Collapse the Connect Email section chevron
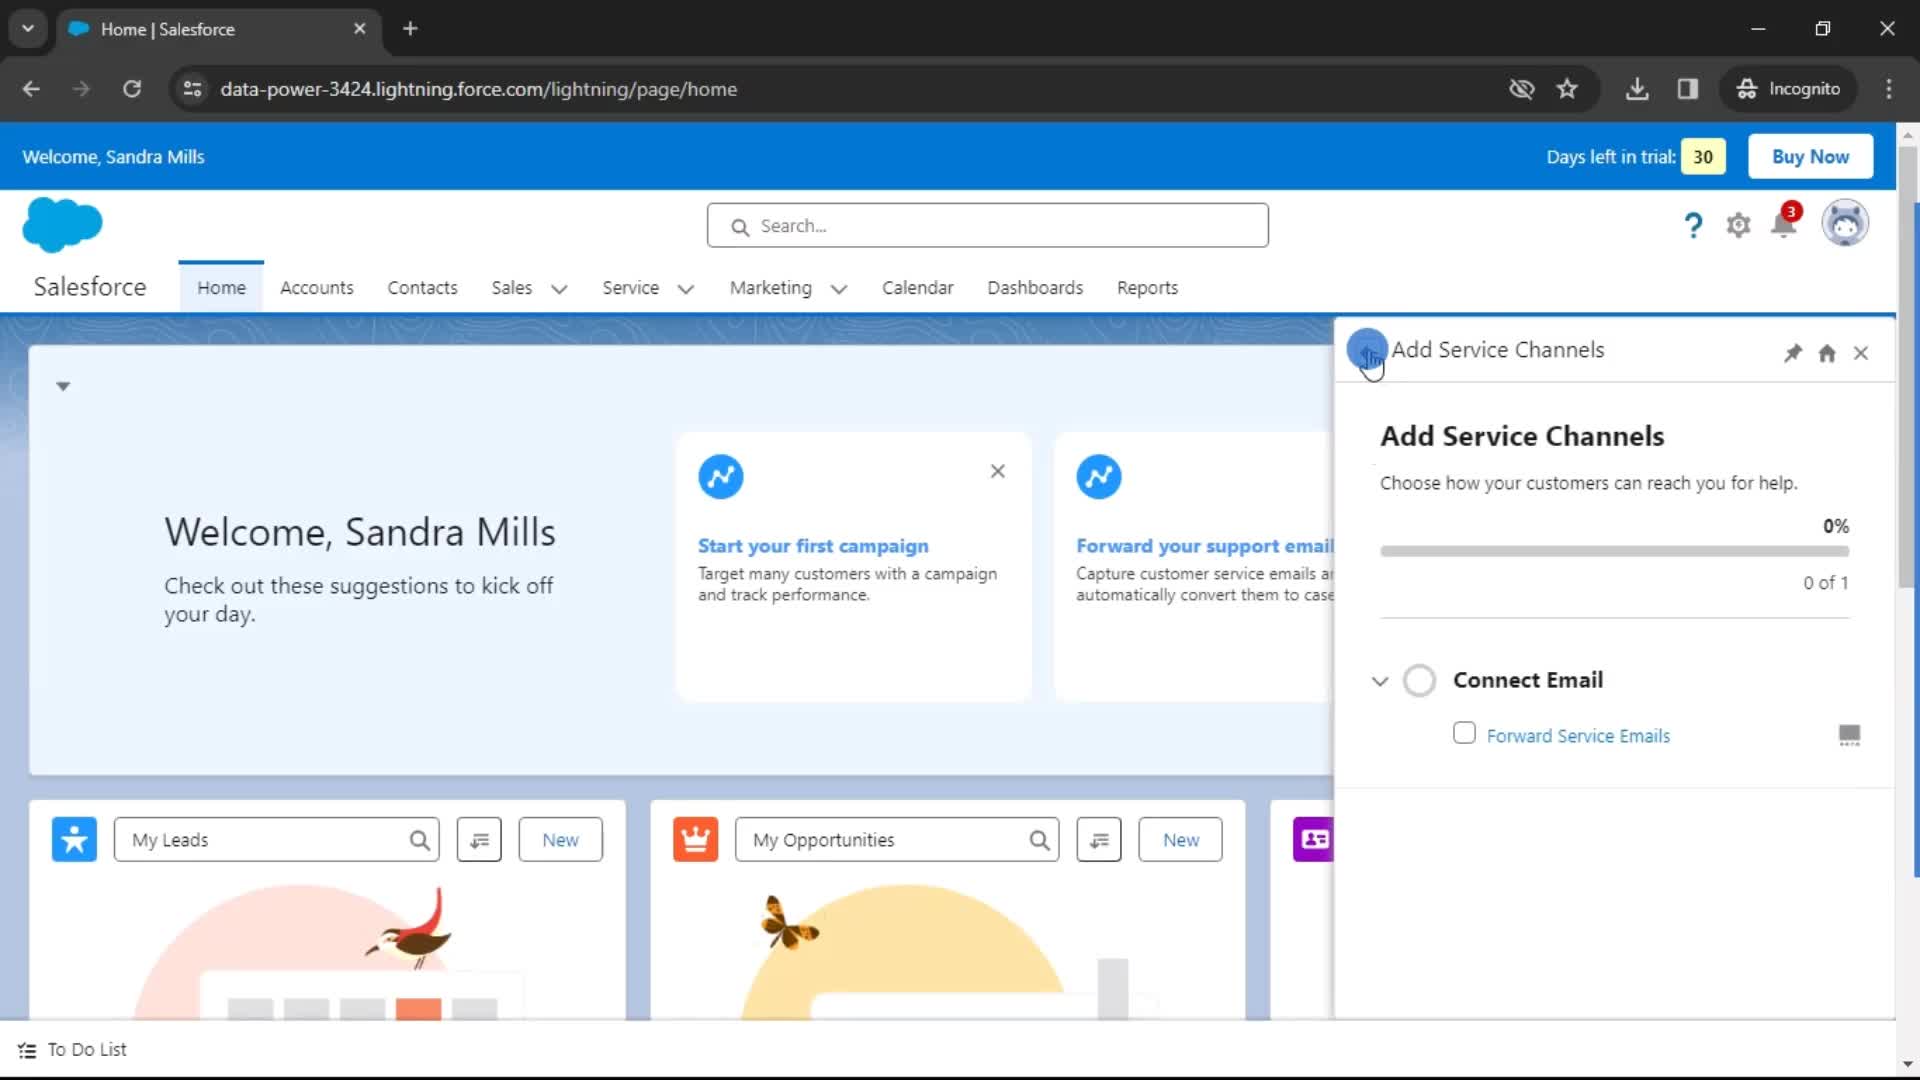The image size is (1920, 1080). click(x=1380, y=681)
